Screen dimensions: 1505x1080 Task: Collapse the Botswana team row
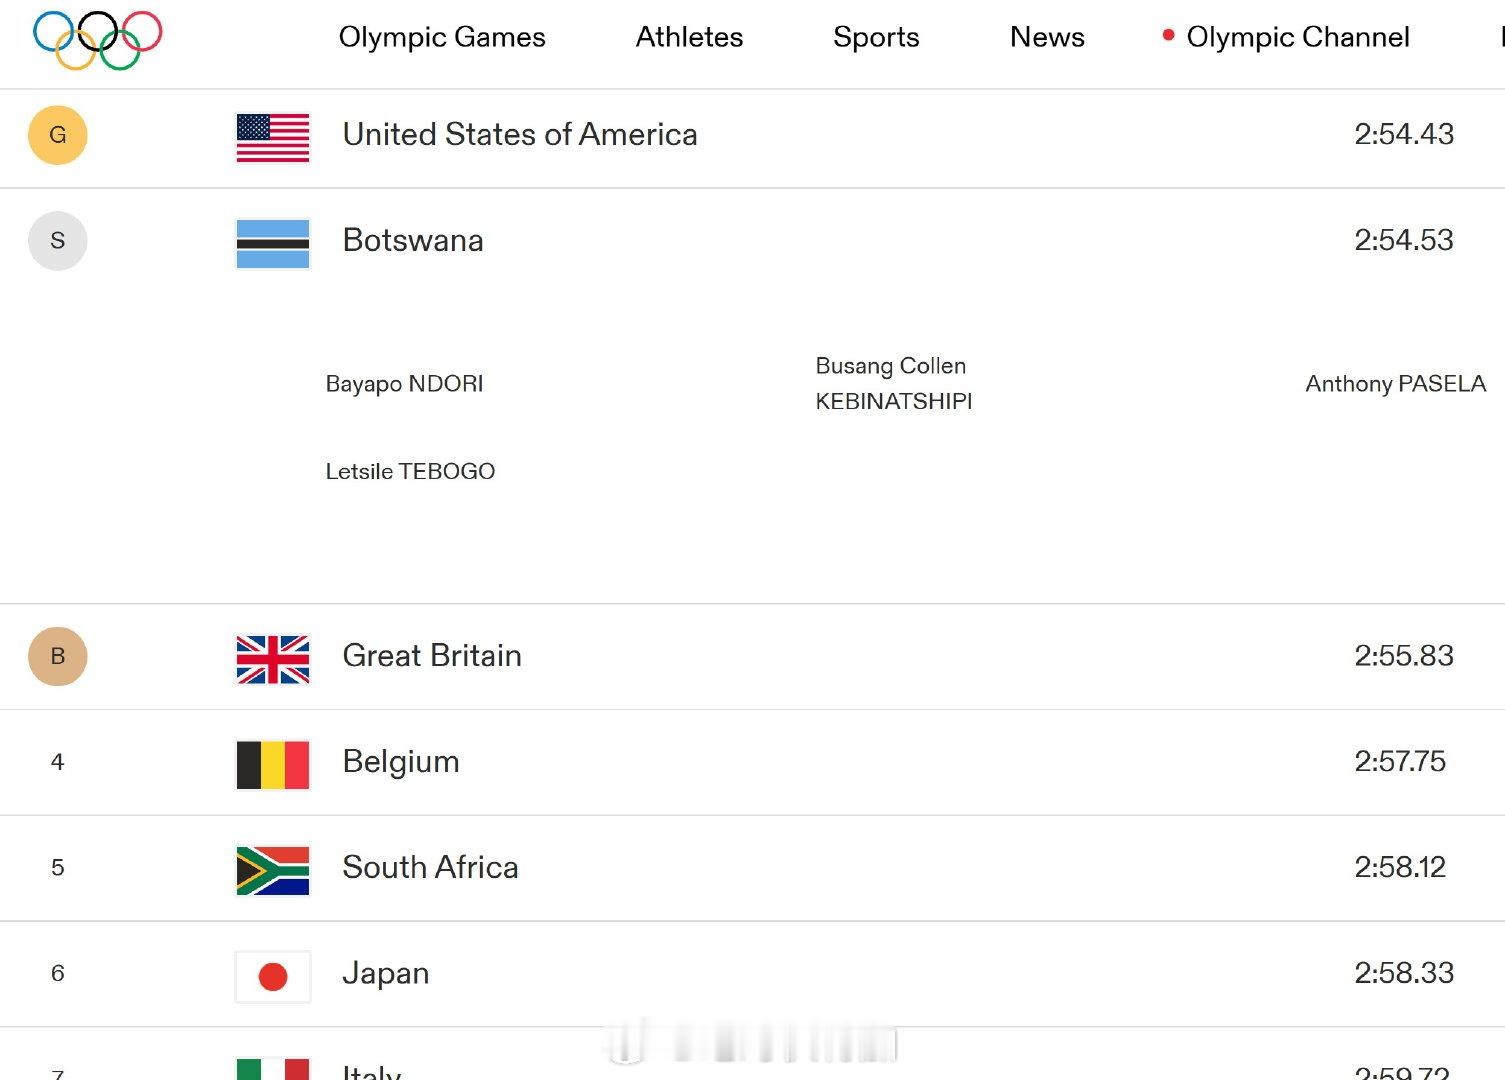tap(752, 241)
